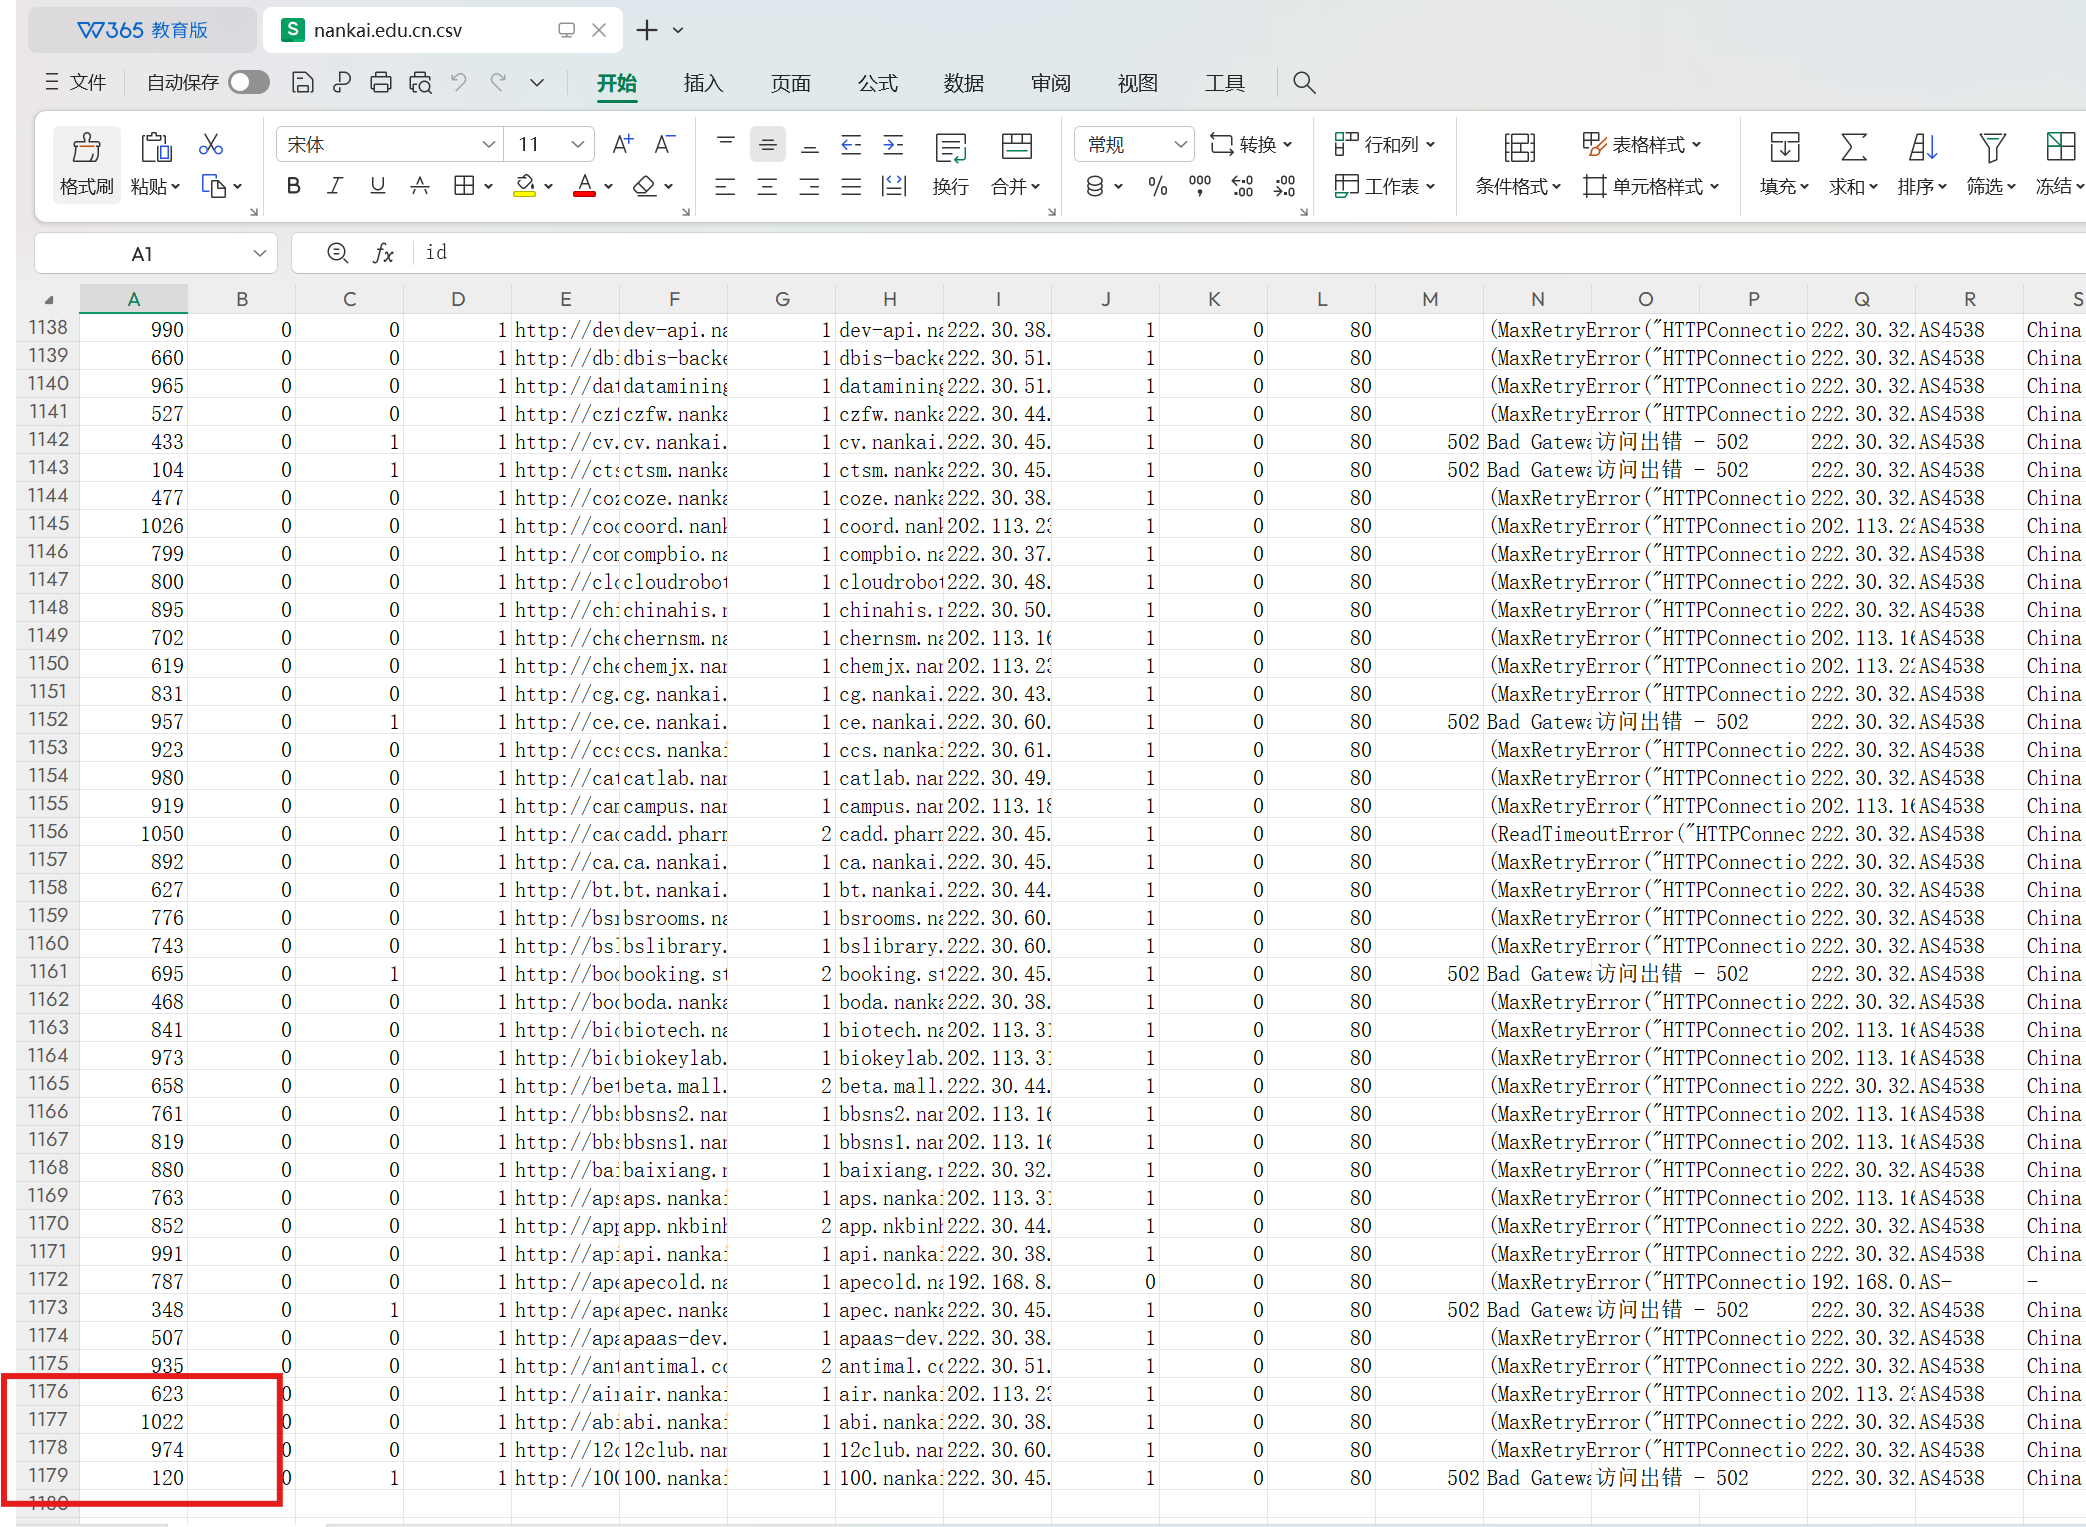The image size is (2086, 1527).
Task: Click the Wrap text (换行) icon
Action: 950,150
